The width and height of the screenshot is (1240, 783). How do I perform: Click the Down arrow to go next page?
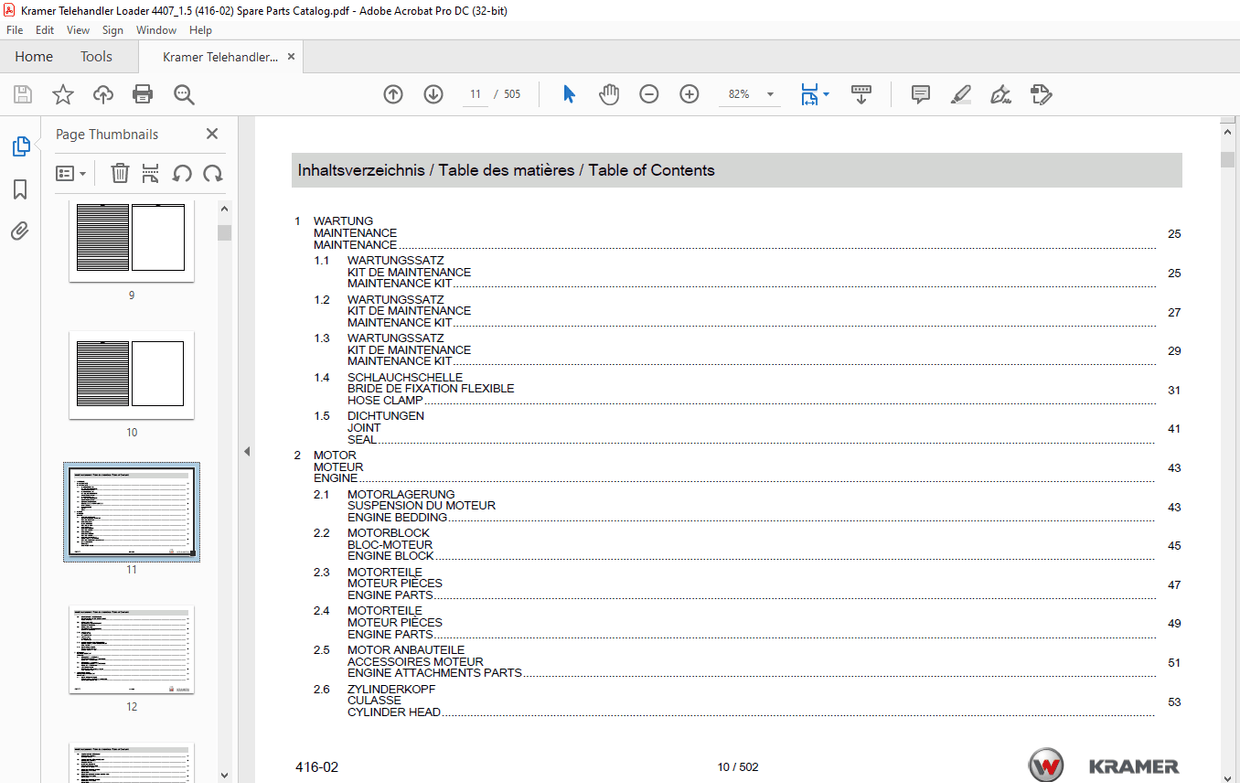433,94
